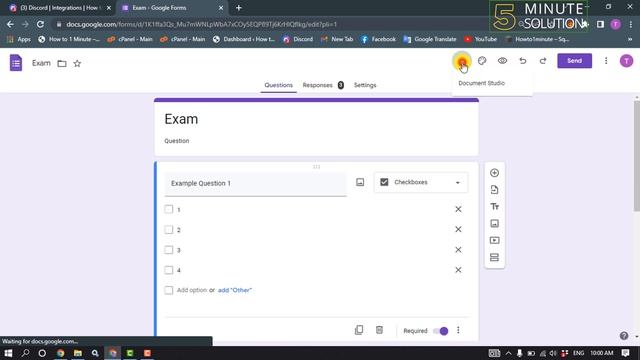This screenshot has width=640, height=360.
Task: Remove option 3 with its X
Action: click(458, 250)
